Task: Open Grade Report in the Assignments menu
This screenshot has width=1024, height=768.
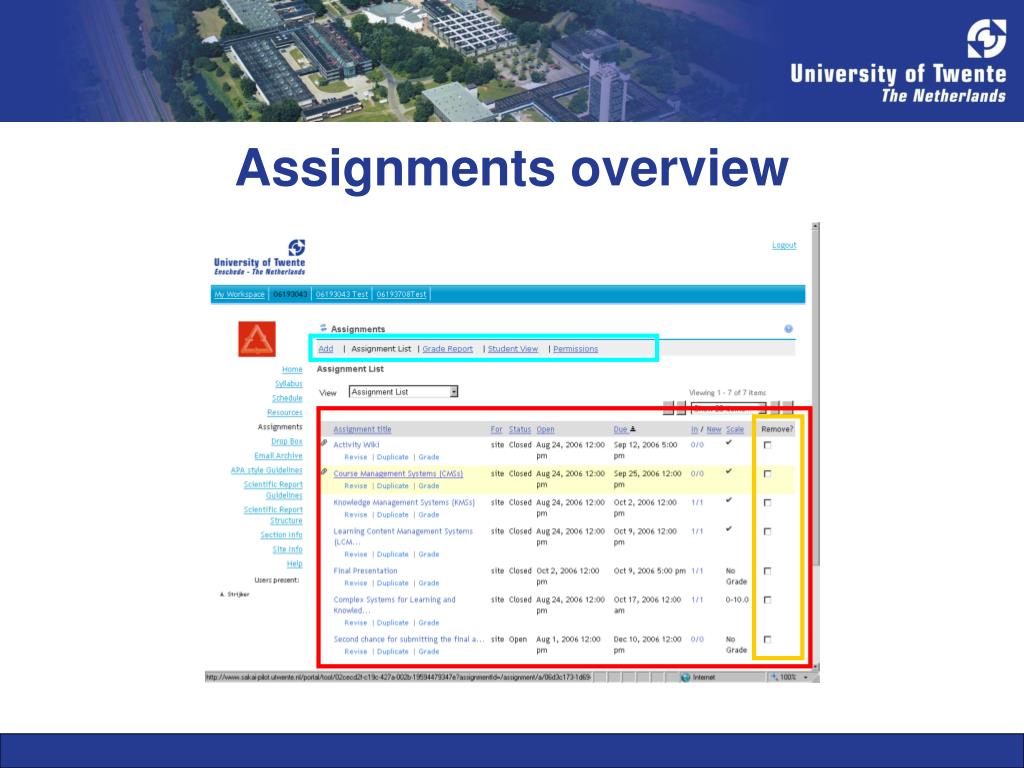Action: [447, 349]
